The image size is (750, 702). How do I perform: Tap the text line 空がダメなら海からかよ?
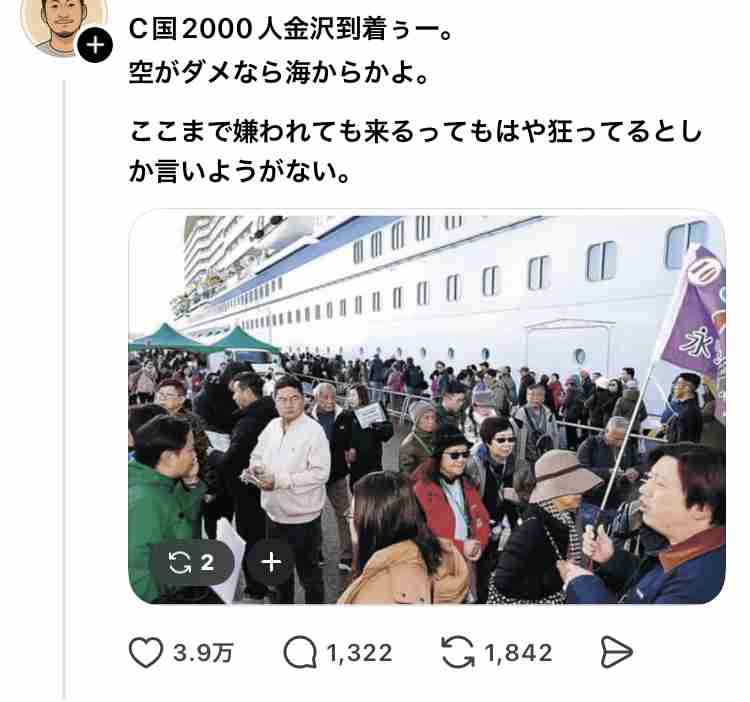(279, 73)
